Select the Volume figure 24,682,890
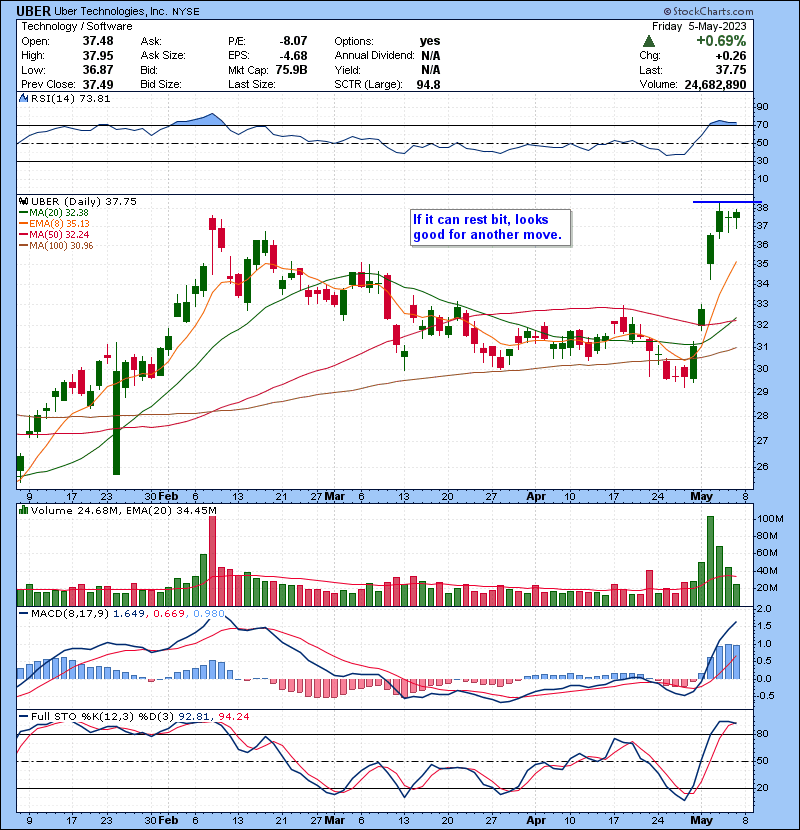Screen dimensions: 800x830 pos(715,84)
